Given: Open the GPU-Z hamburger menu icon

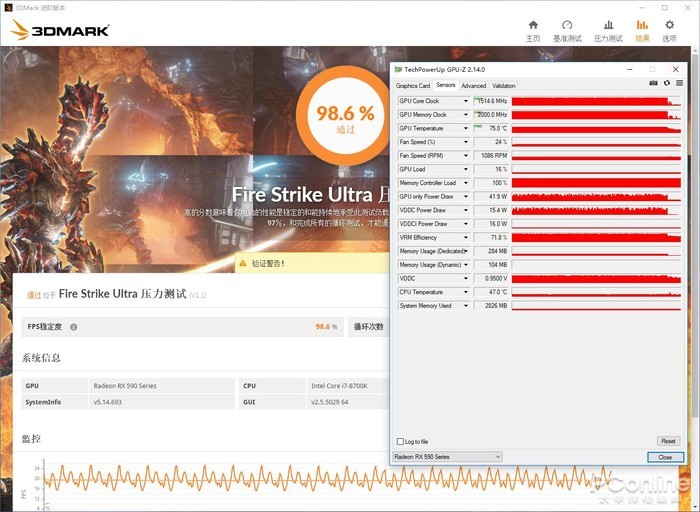Looking at the screenshot, I should pos(679,83).
